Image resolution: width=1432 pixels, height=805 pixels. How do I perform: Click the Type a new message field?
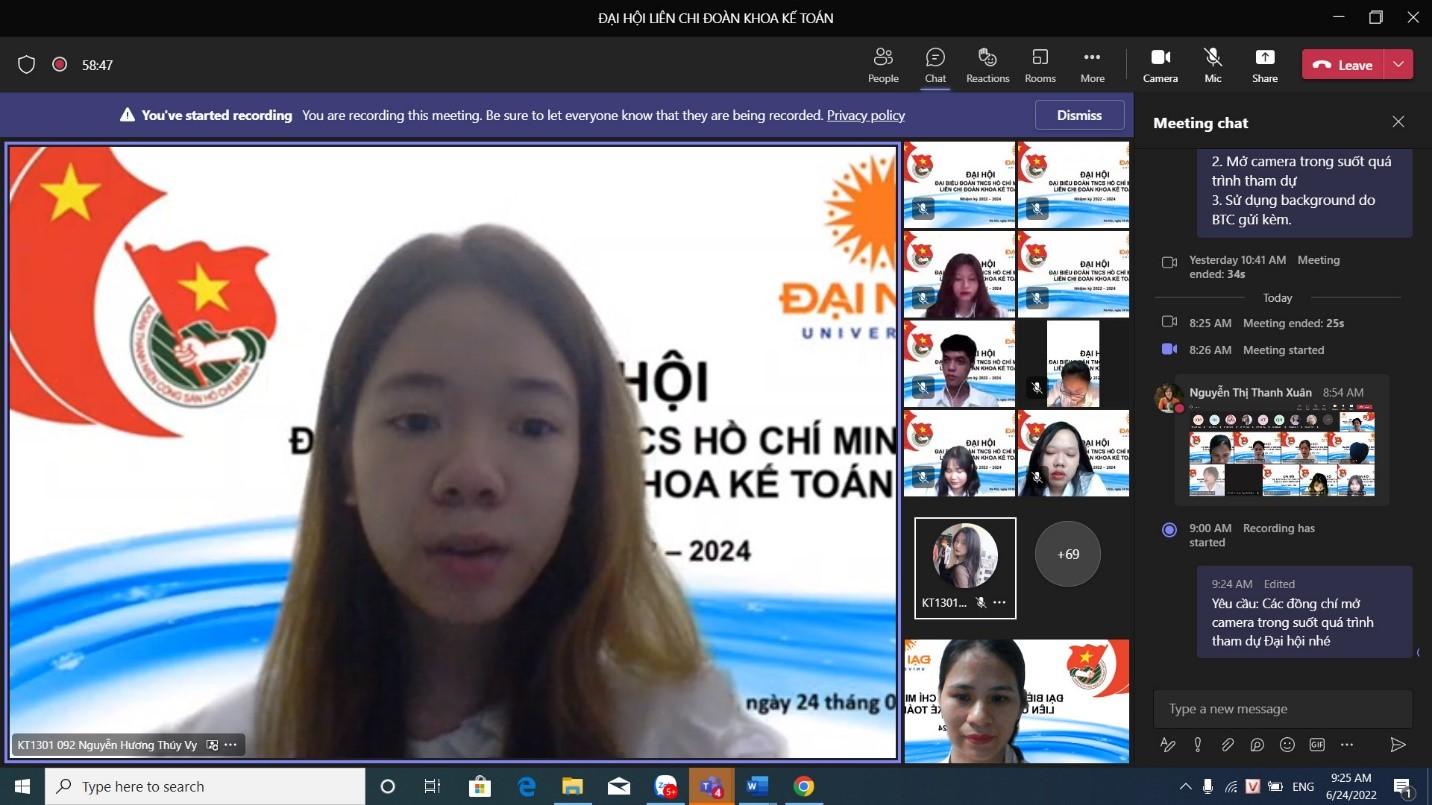tap(1282, 709)
